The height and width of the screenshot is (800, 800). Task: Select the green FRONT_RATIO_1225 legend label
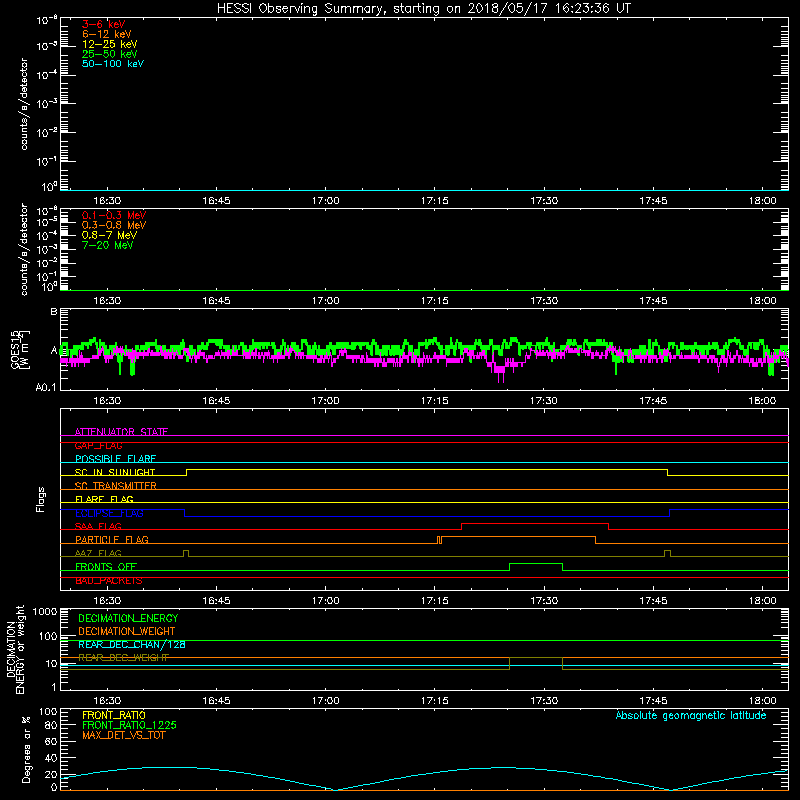click(129, 725)
